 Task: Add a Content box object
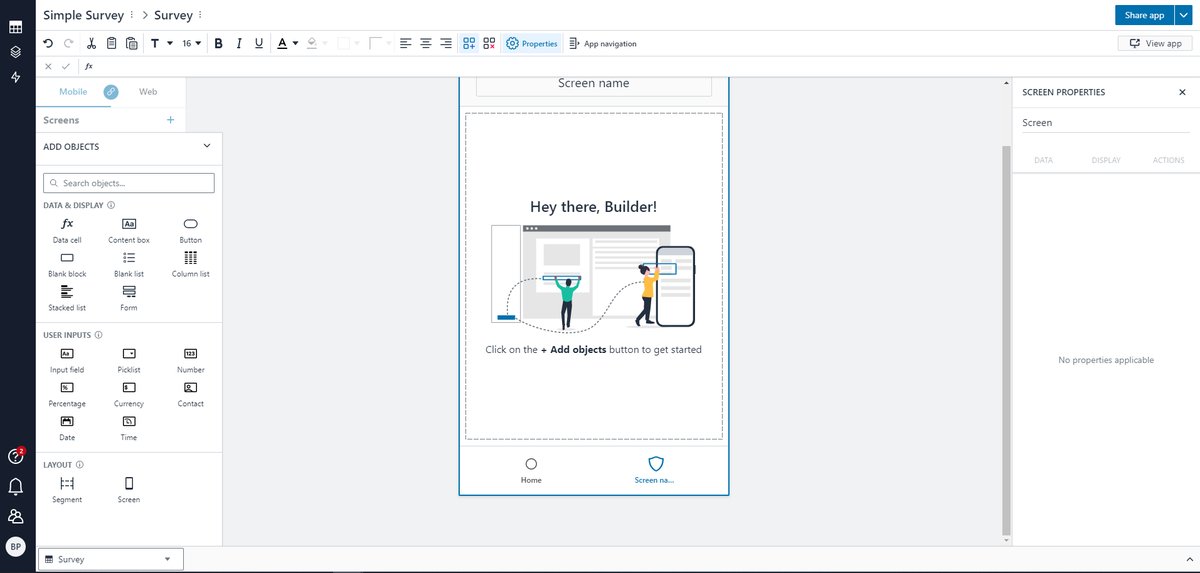click(x=129, y=231)
